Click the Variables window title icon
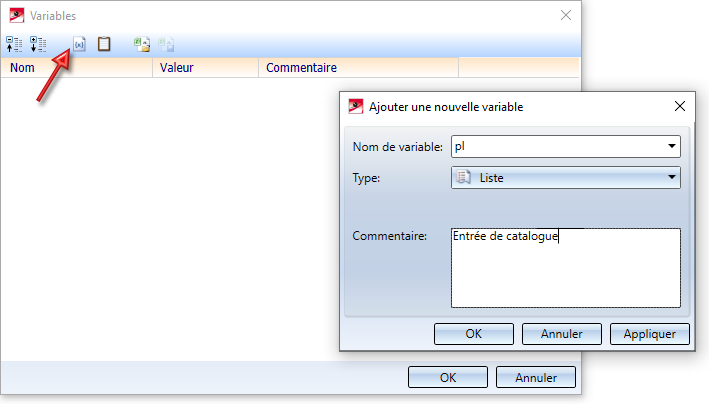The image size is (709, 404). [16, 15]
